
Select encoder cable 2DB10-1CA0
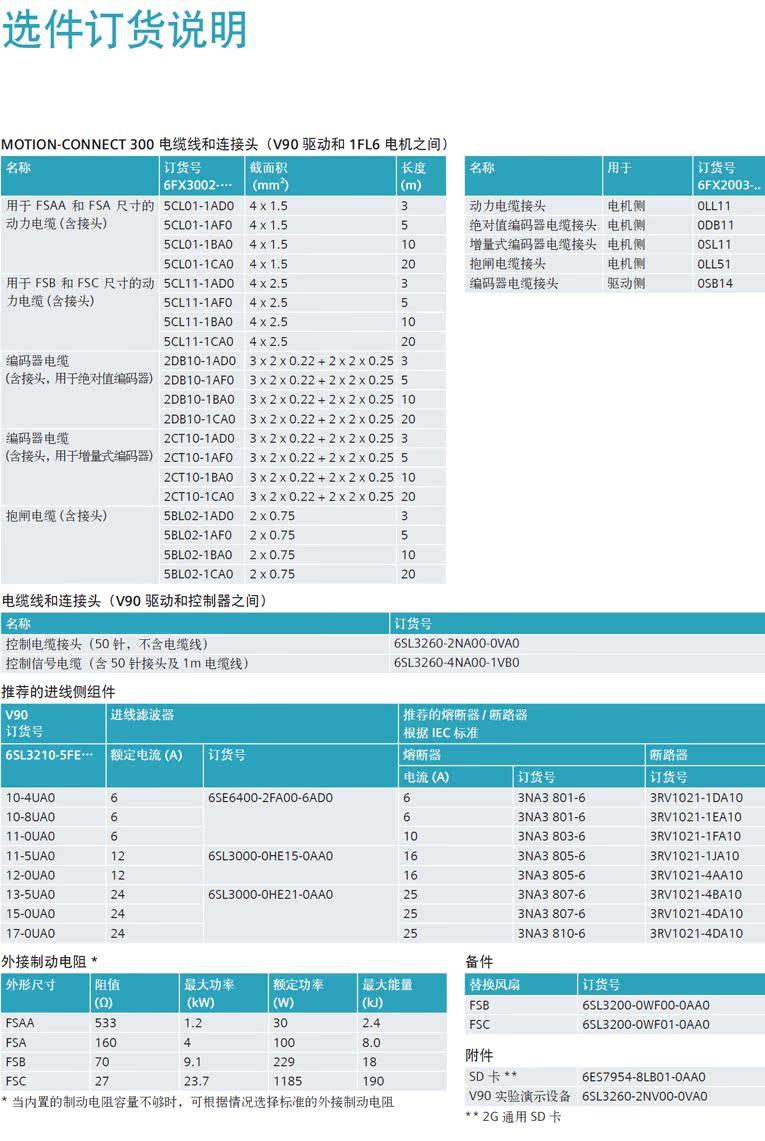coord(199,419)
